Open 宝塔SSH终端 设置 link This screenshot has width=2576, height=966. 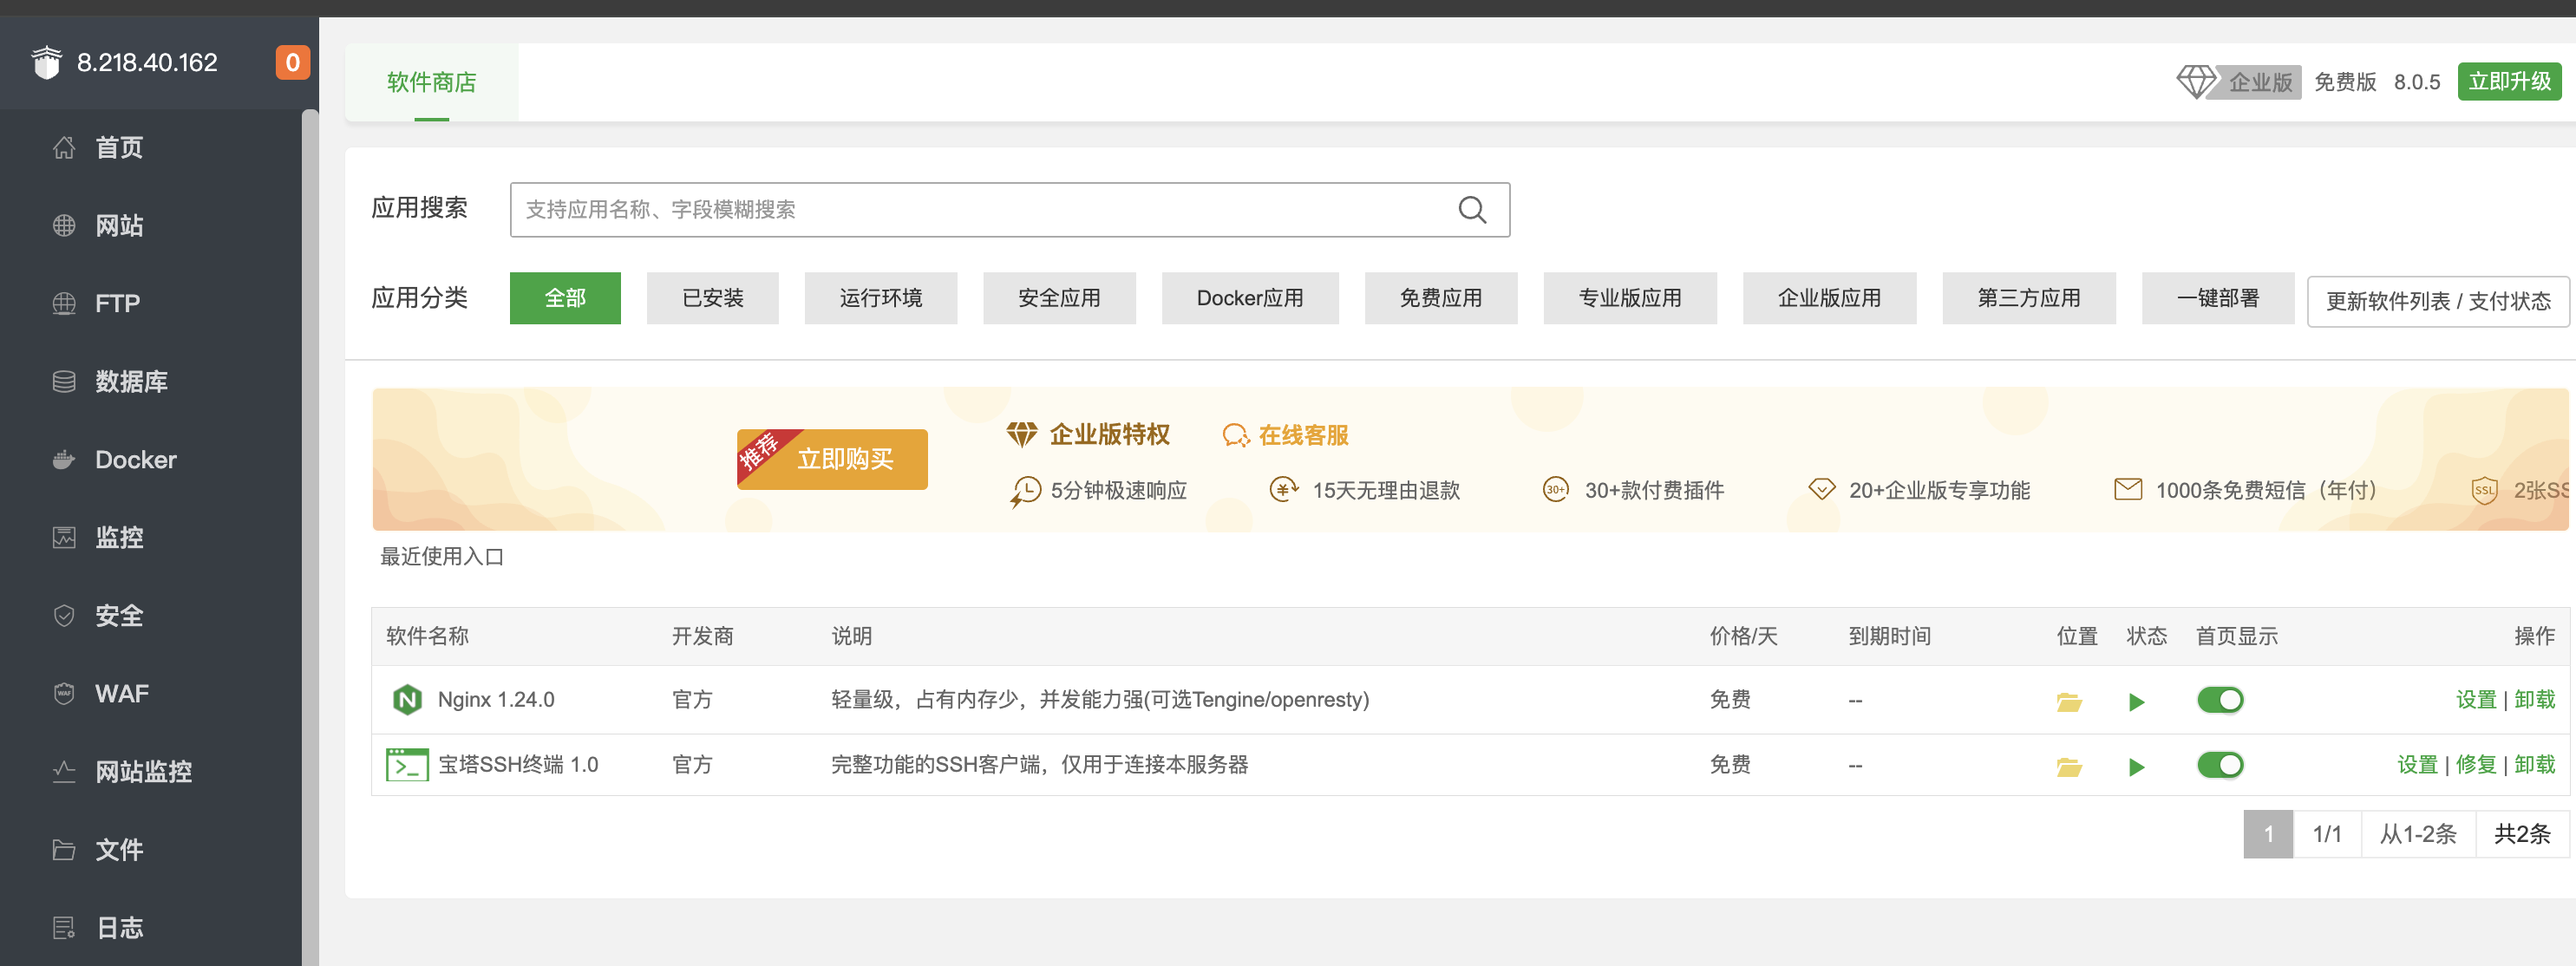click(2417, 765)
